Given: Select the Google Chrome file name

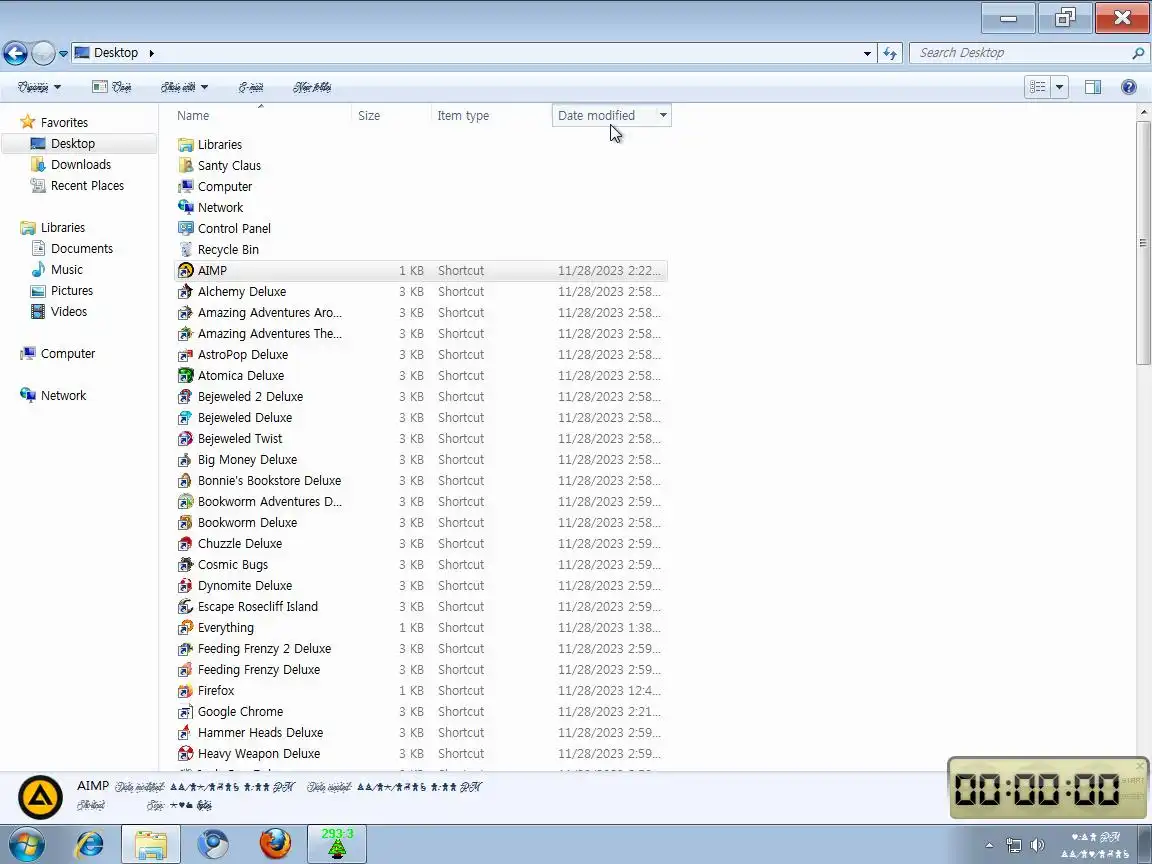Looking at the screenshot, I should 240,712.
